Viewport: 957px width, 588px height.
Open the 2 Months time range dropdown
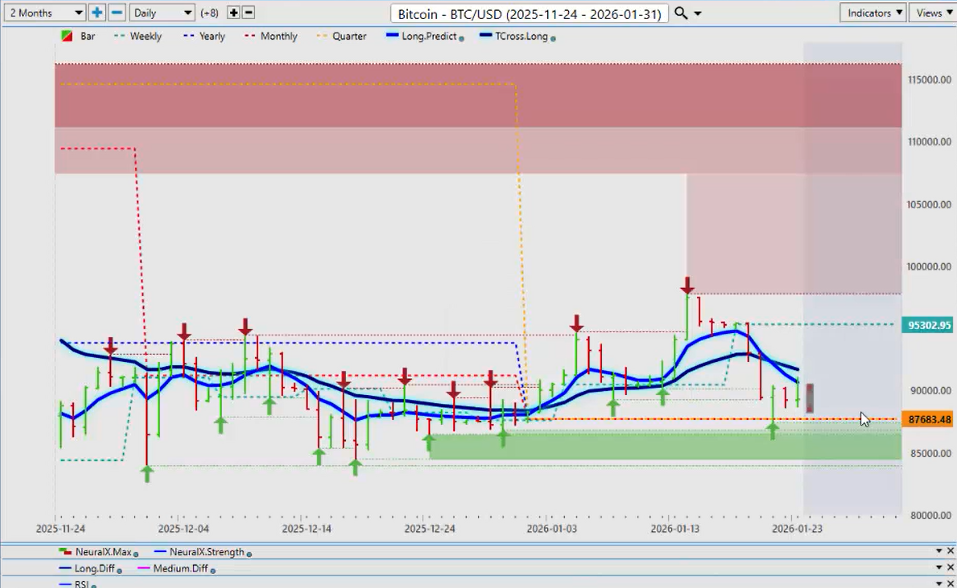pos(45,13)
